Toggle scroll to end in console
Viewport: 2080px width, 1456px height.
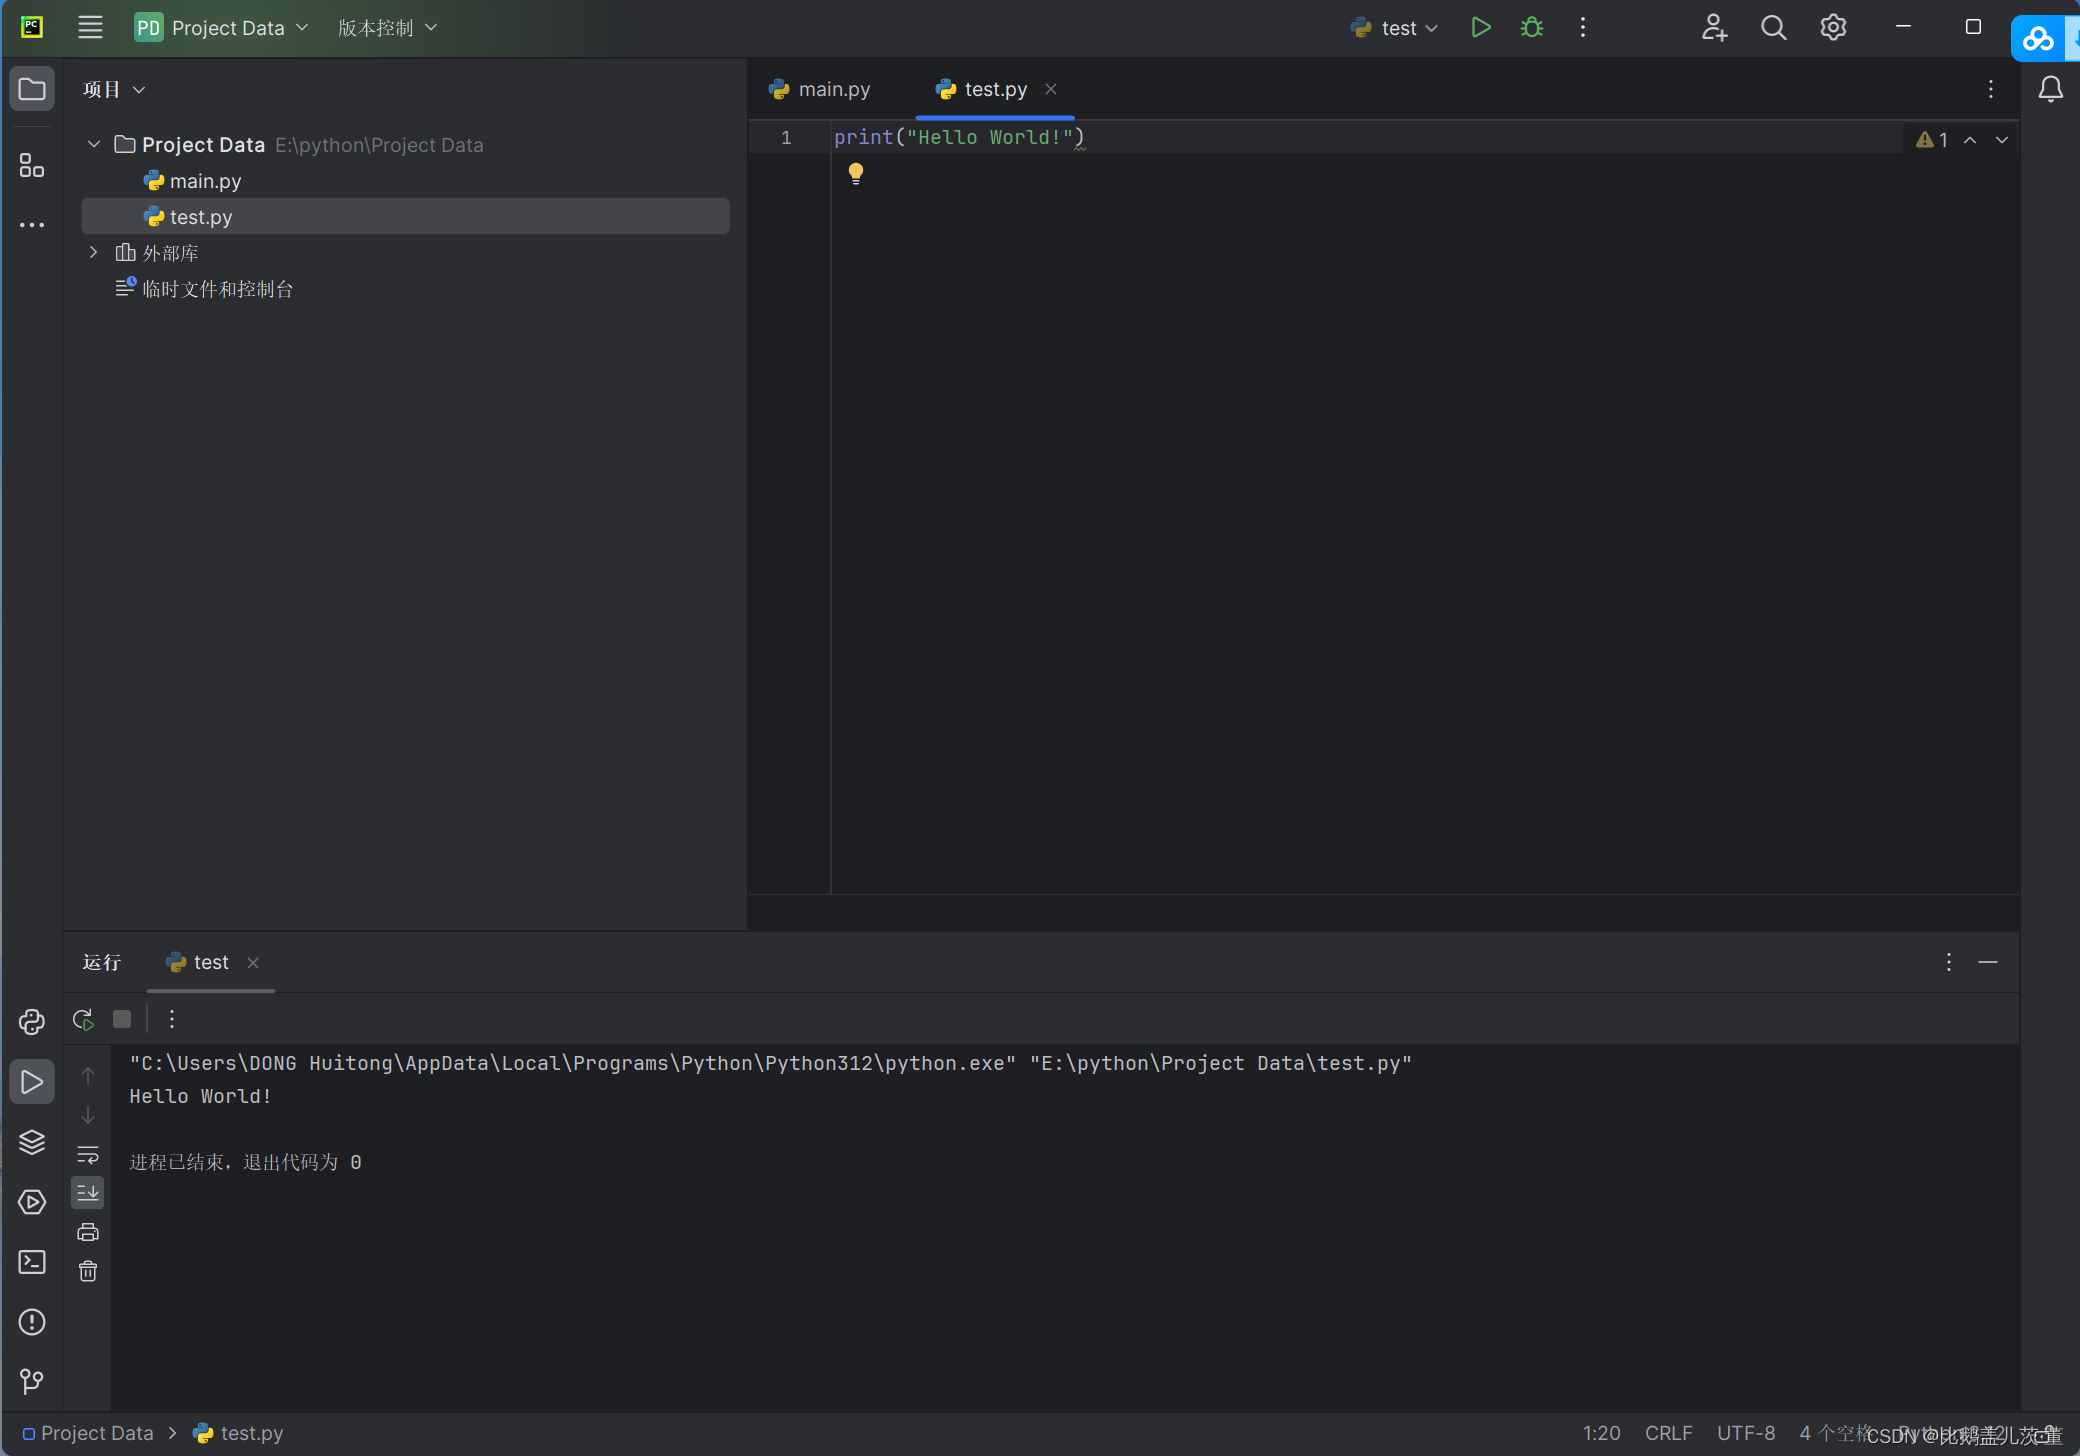point(88,1192)
